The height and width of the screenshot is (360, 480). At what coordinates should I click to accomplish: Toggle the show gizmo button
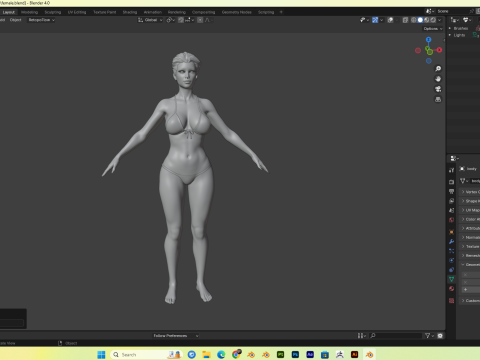tap(375, 20)
